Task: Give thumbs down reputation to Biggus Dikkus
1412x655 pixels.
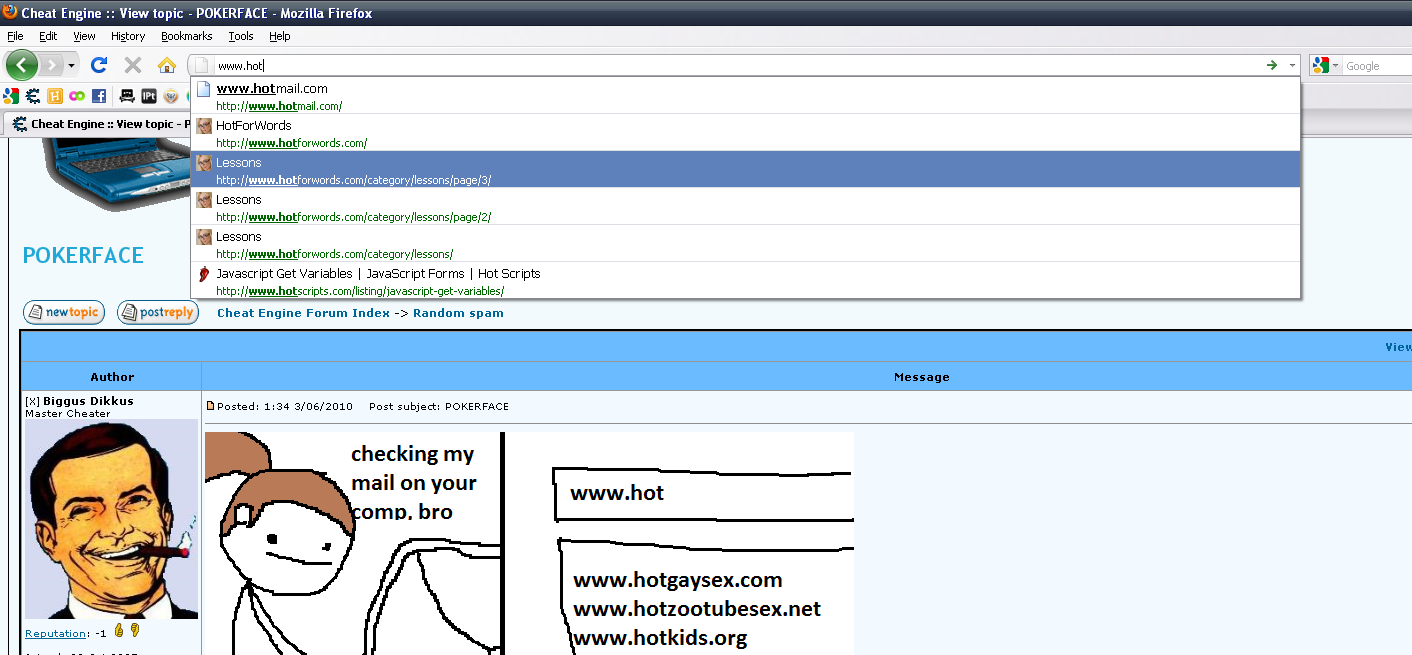Action: click(x=135, y=631)
